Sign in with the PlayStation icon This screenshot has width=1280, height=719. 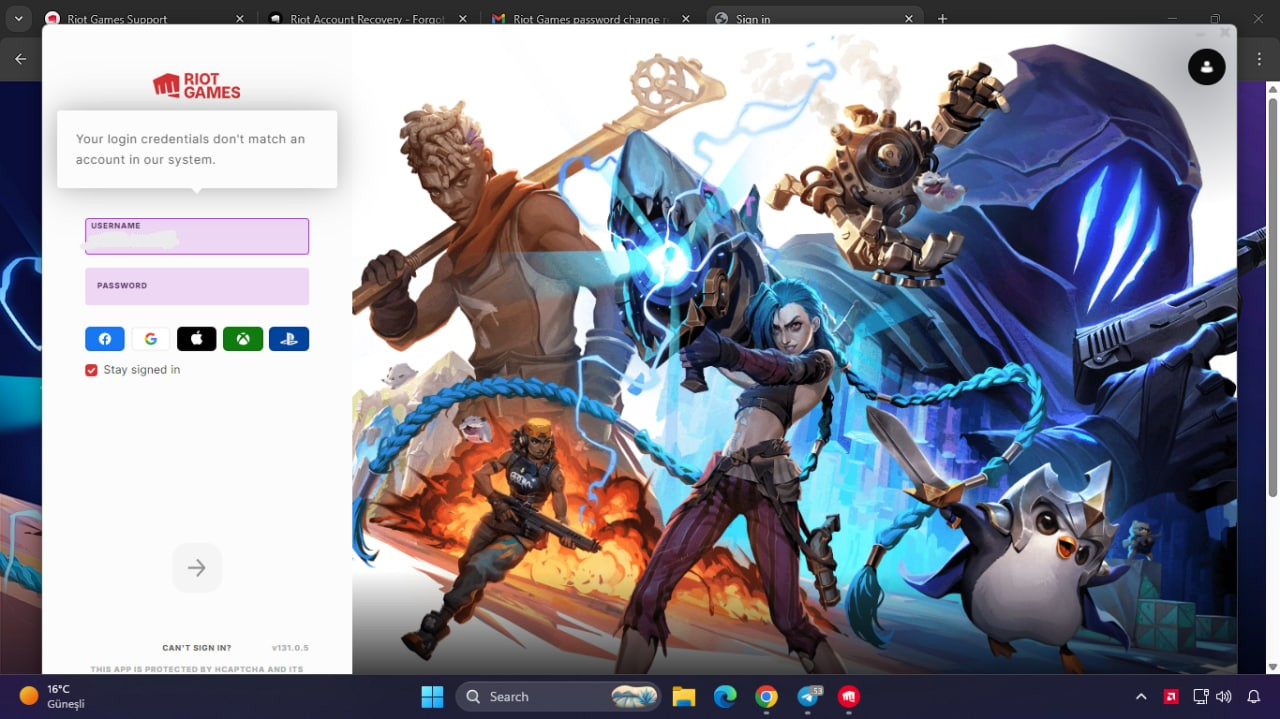[x=289, y=339]
